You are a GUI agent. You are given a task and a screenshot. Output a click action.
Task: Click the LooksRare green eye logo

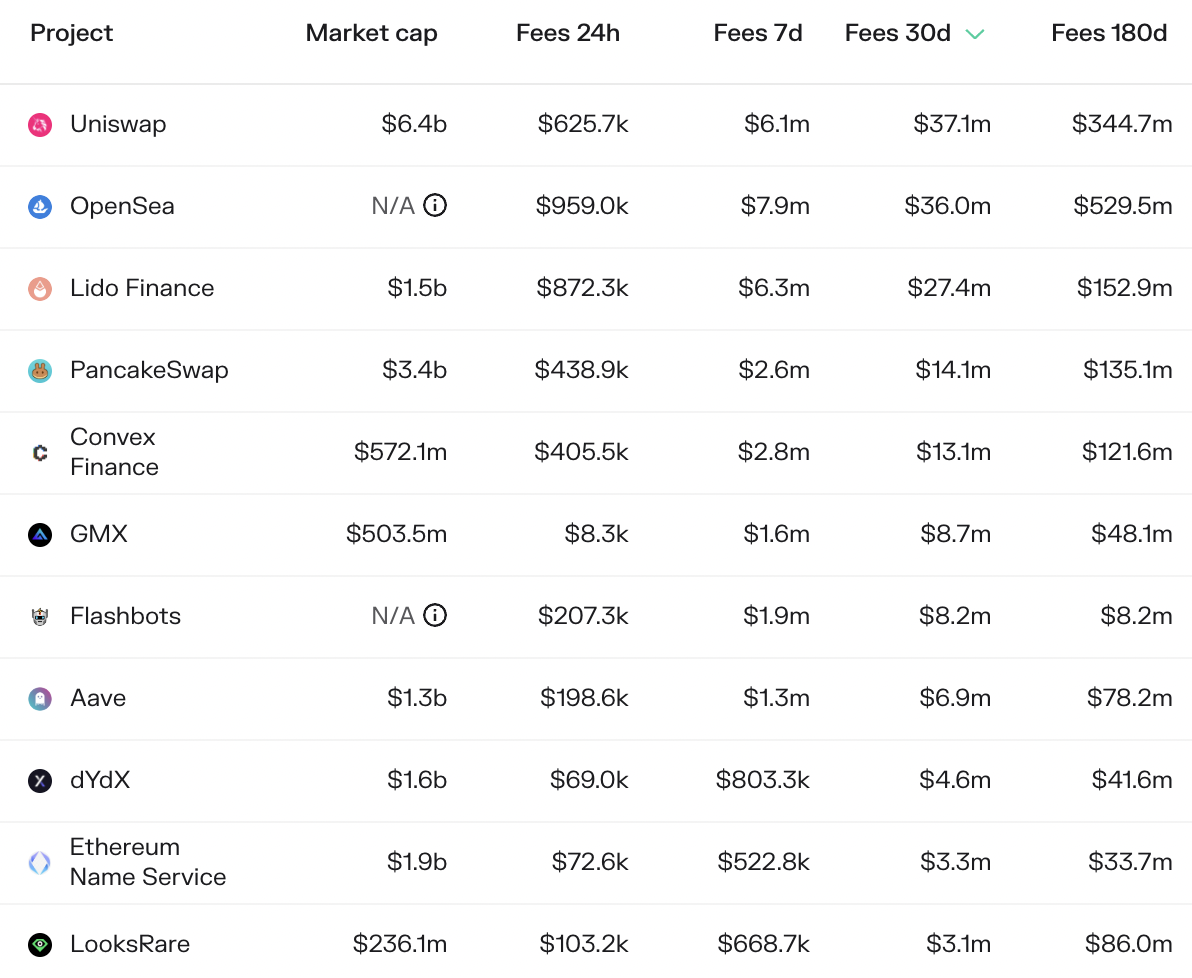pyautogui.click(x=40, y=945)
